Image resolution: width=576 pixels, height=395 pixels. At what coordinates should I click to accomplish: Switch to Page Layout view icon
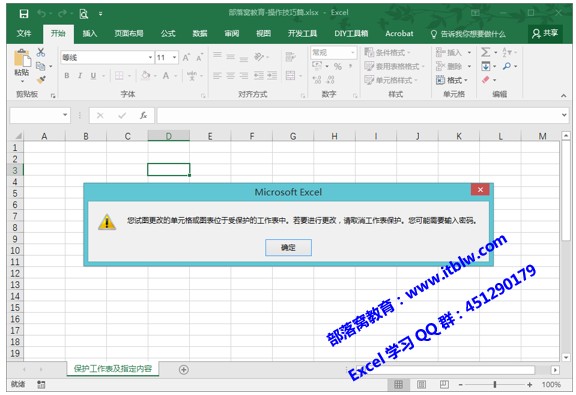(421, 385)
